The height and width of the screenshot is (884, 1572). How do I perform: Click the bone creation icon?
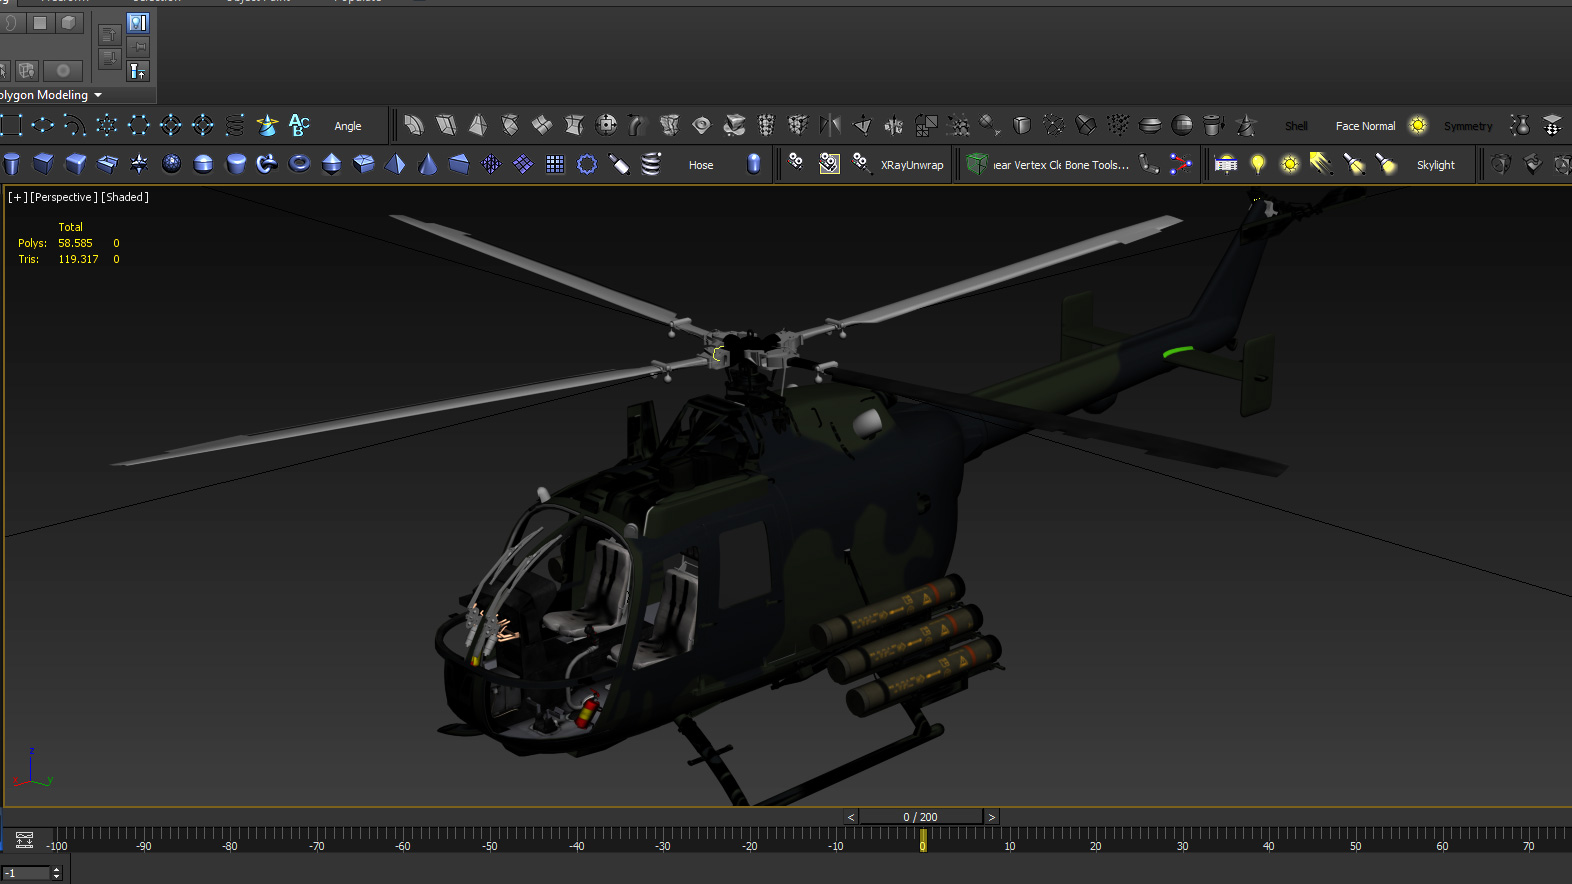[x=1150, y=164]
